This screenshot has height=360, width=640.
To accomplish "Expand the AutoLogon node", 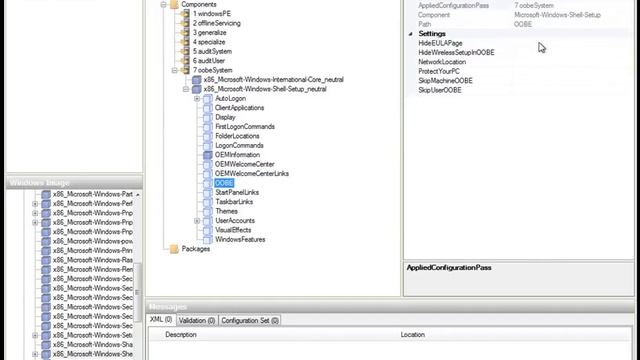I will pyautogui.click(x=197, y=98).
